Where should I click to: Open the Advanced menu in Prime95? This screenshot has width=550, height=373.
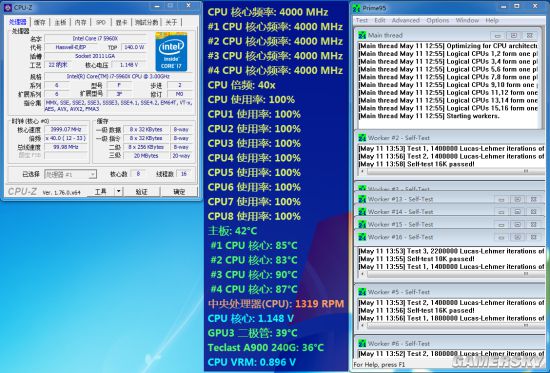[x=405, y=20]
